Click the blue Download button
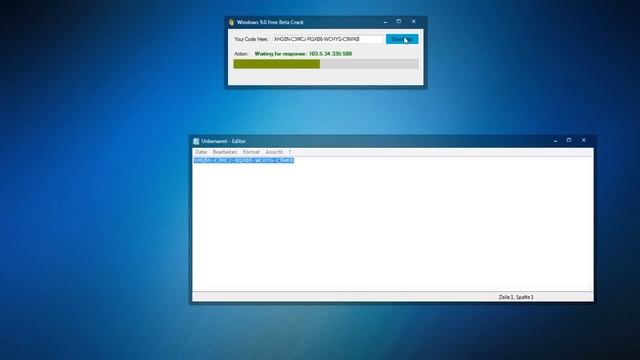The width and height of the screenshot is (640, 360). [x=402, y=39]
